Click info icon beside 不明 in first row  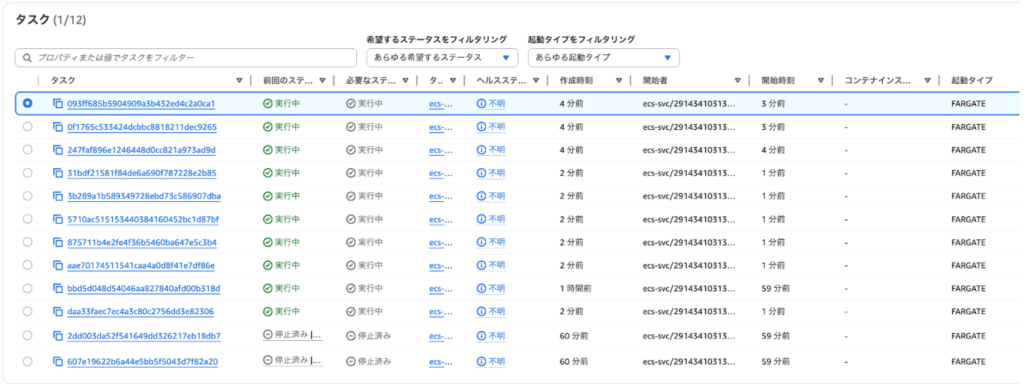[481, 103]
